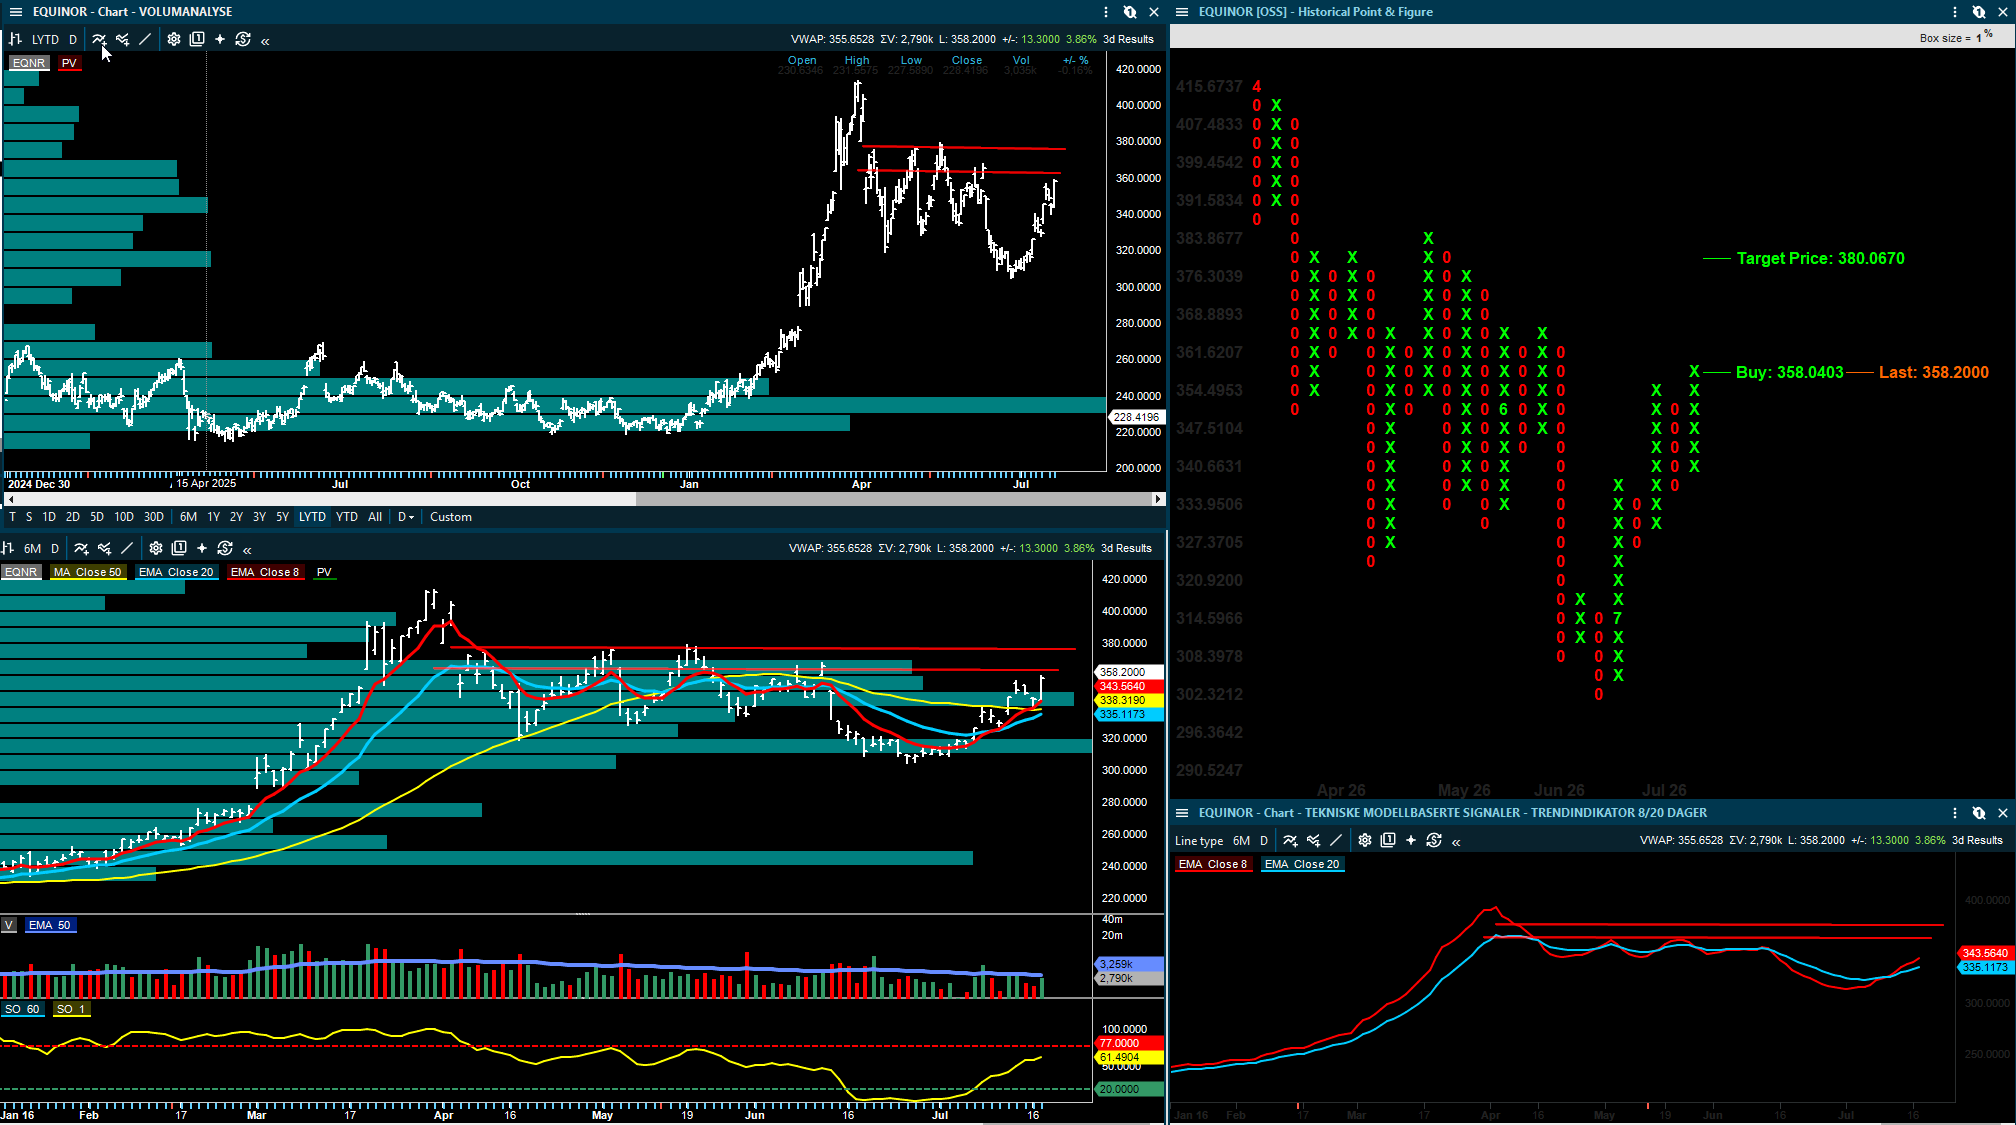Viewport: 2016px width, 1125px height.
Task: Open the three-dot options of the VOLUMANALYSE panel
Action: click(1106, 12)
